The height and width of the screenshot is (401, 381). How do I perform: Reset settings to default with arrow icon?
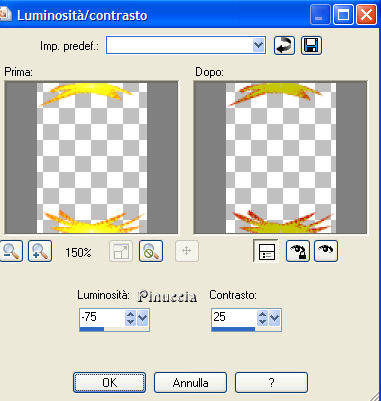tap(284, 45)
